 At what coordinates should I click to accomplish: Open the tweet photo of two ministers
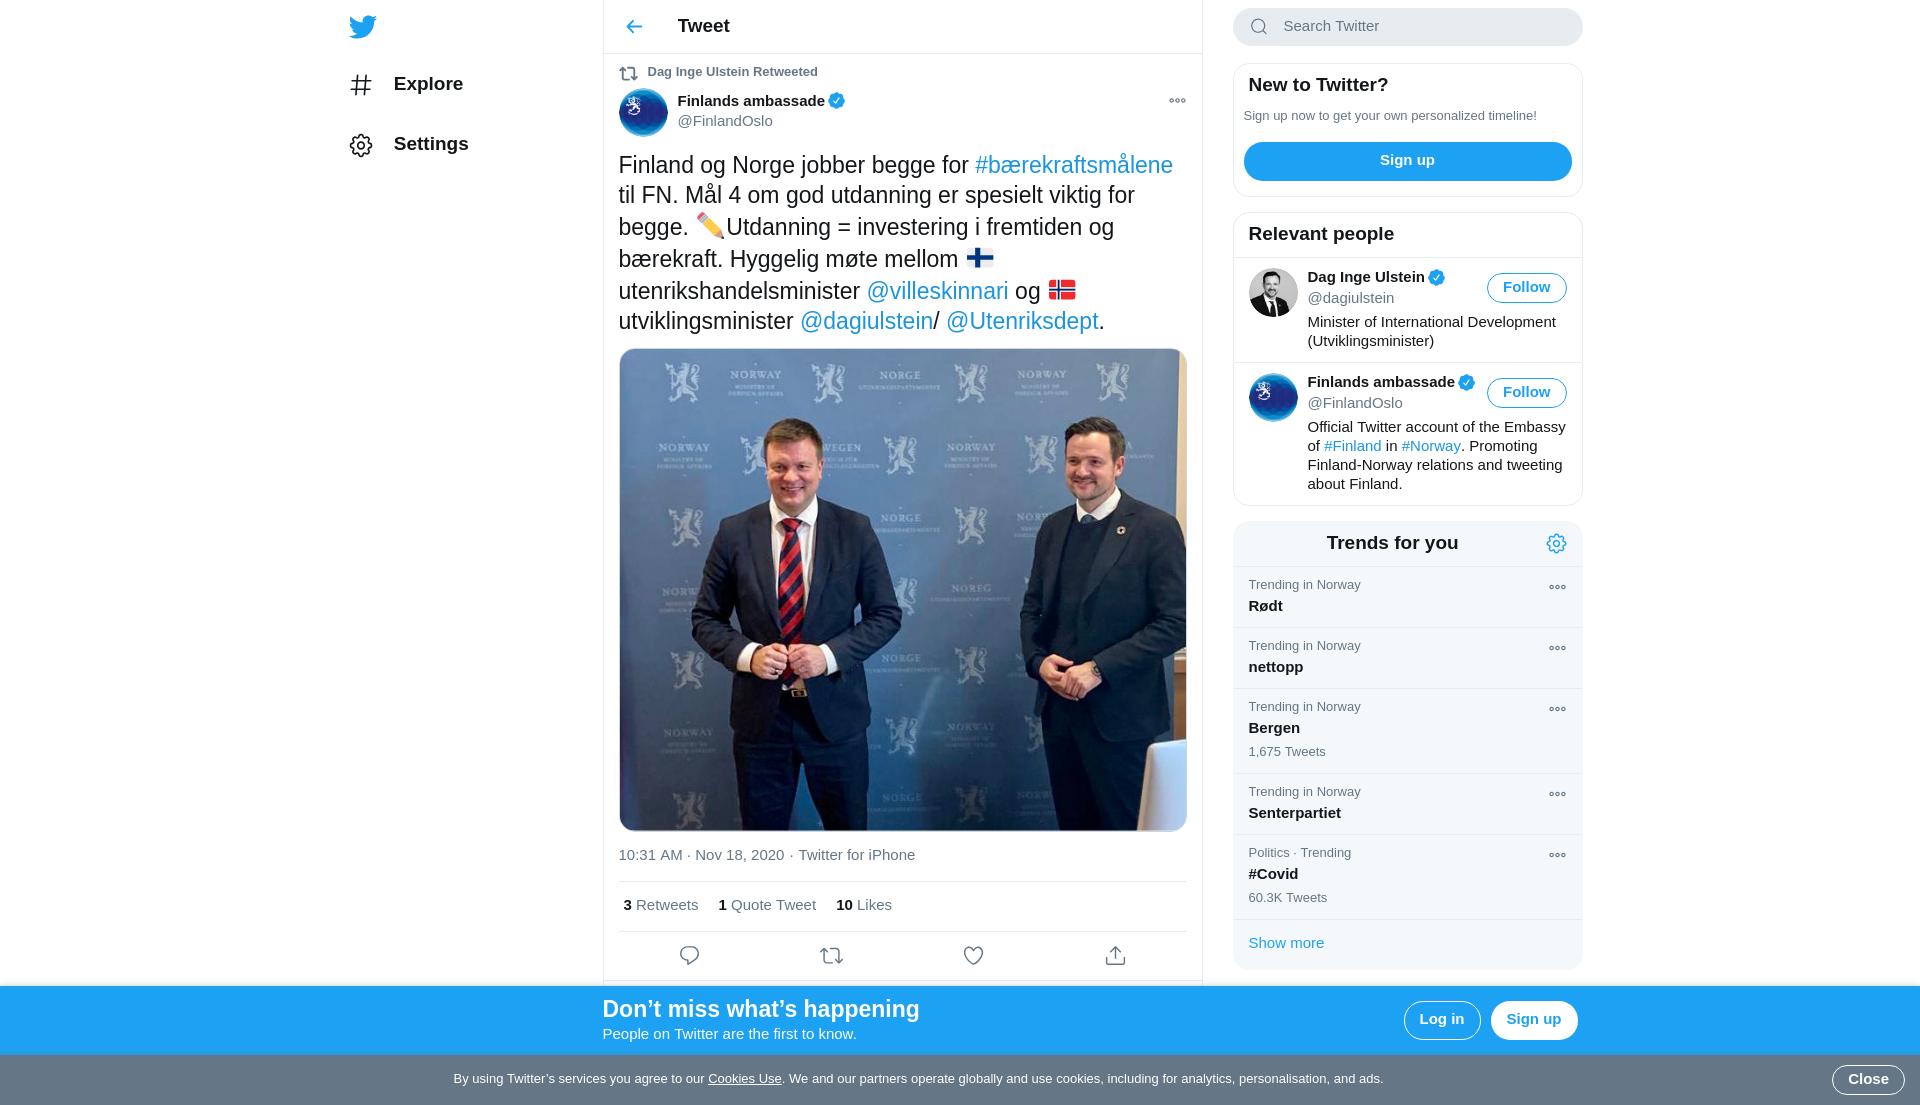902,590
